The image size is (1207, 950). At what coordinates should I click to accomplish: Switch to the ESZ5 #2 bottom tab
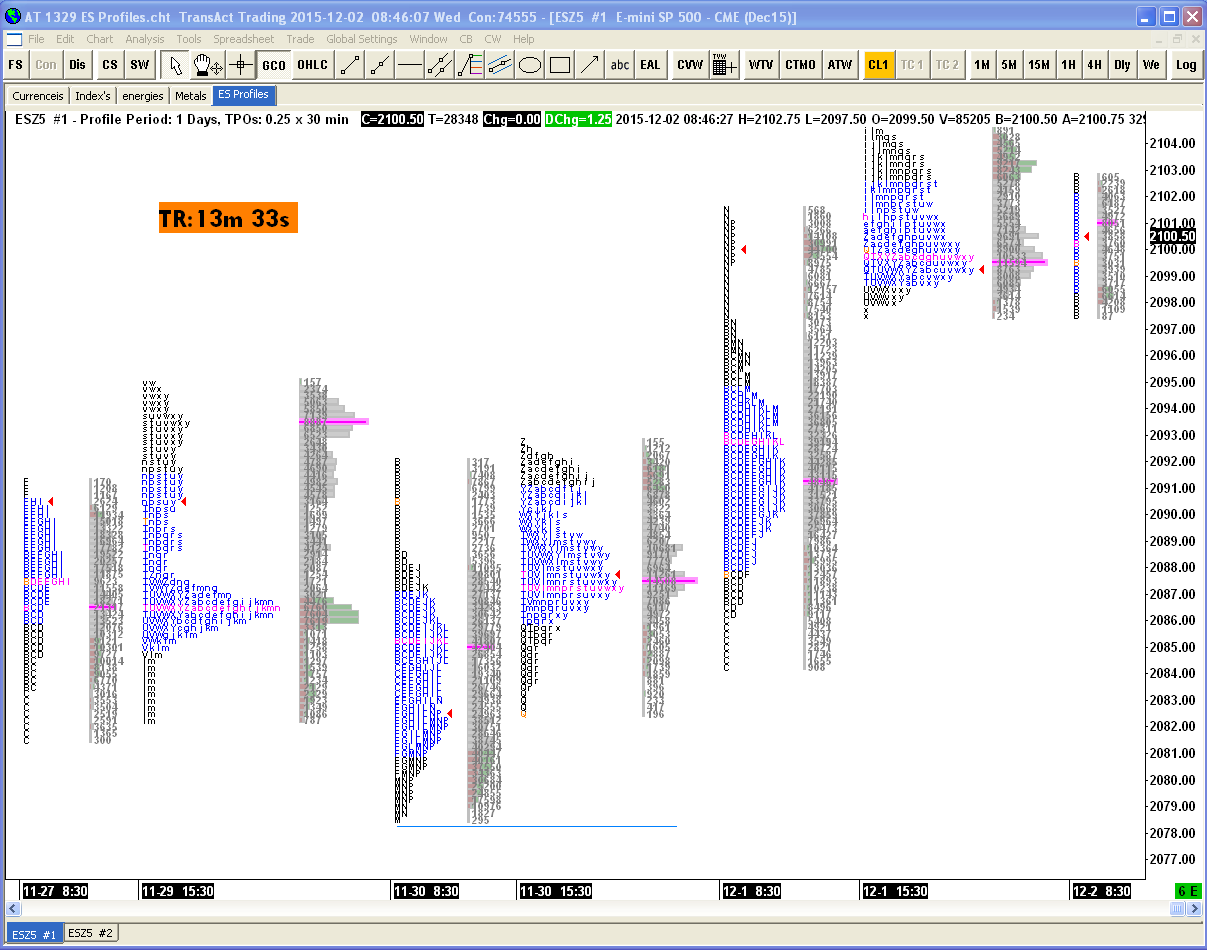[x=91, y=933]
